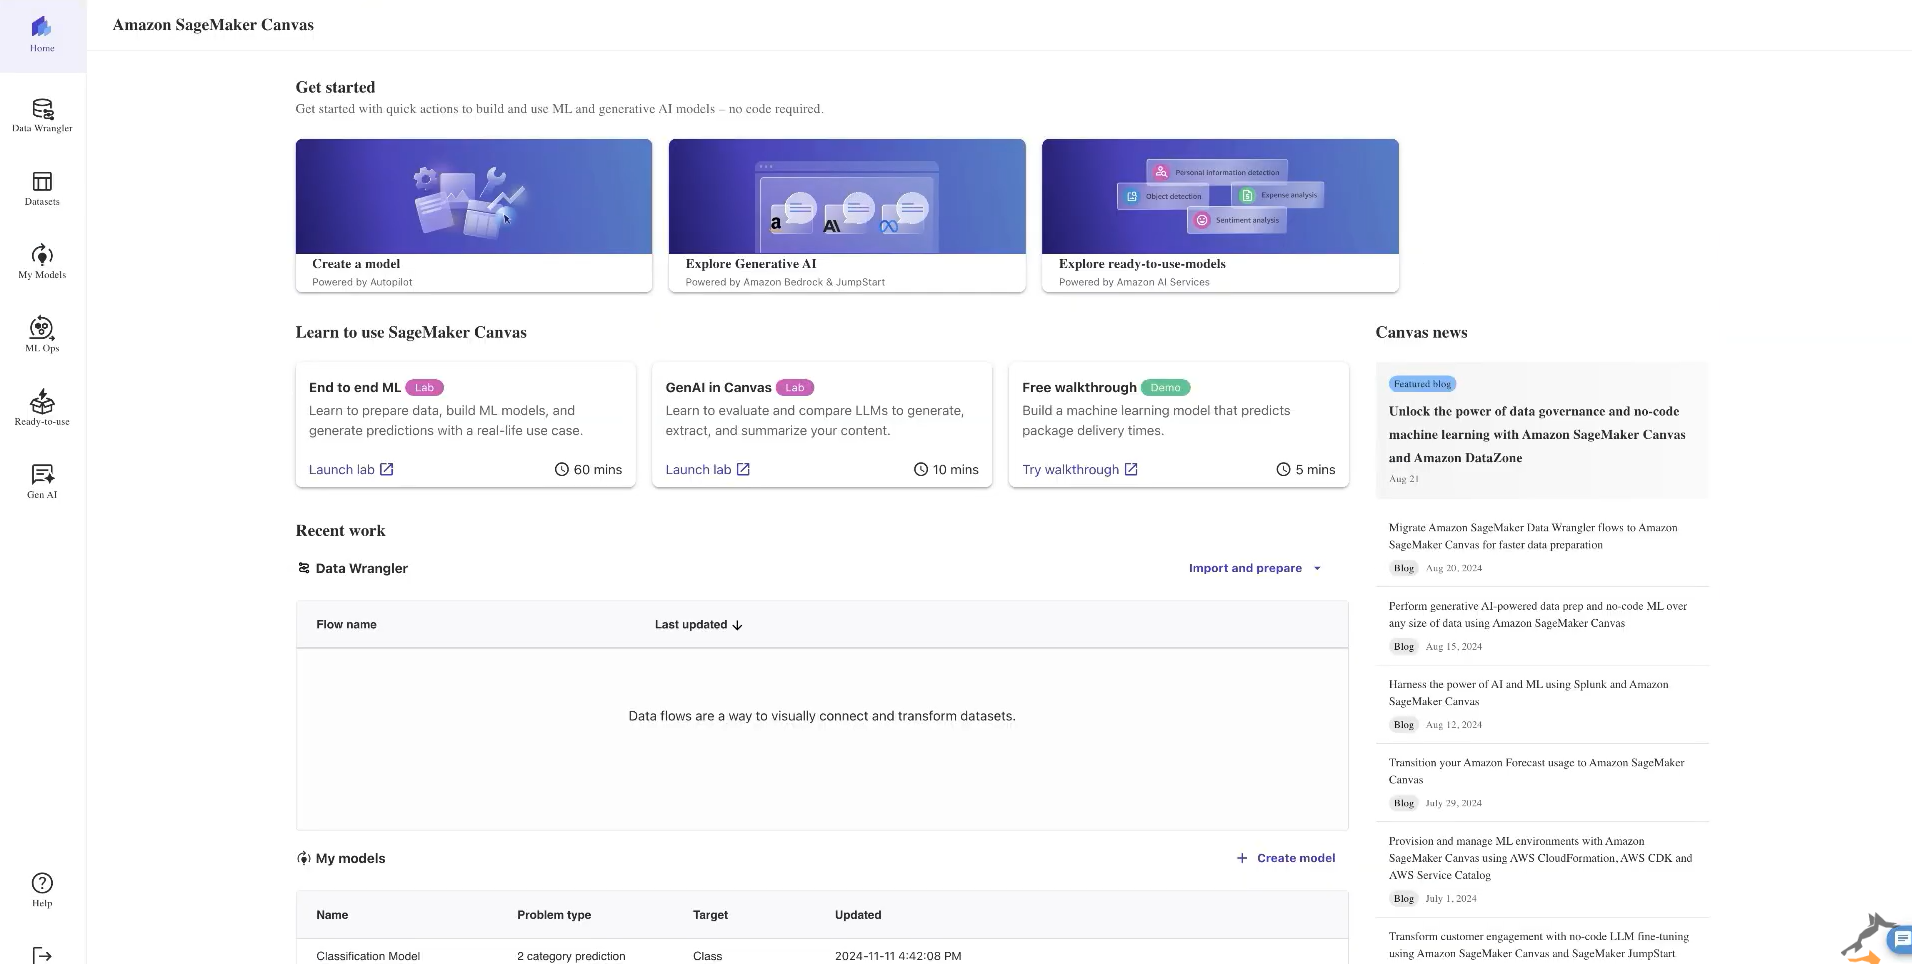This screenshot has width=1912, height=964.
Task: Click the Class target cell
Action: 707,956
